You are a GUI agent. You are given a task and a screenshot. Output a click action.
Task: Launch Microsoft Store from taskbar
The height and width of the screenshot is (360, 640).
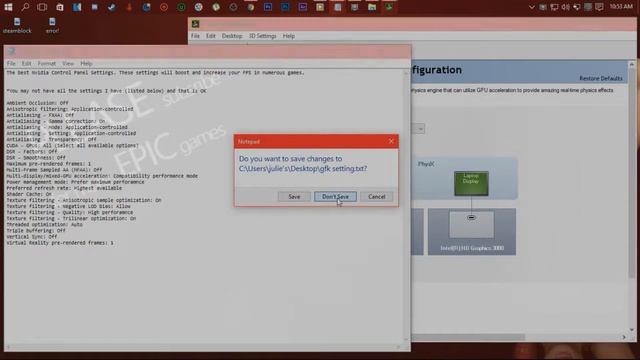[x=60, y=7]
